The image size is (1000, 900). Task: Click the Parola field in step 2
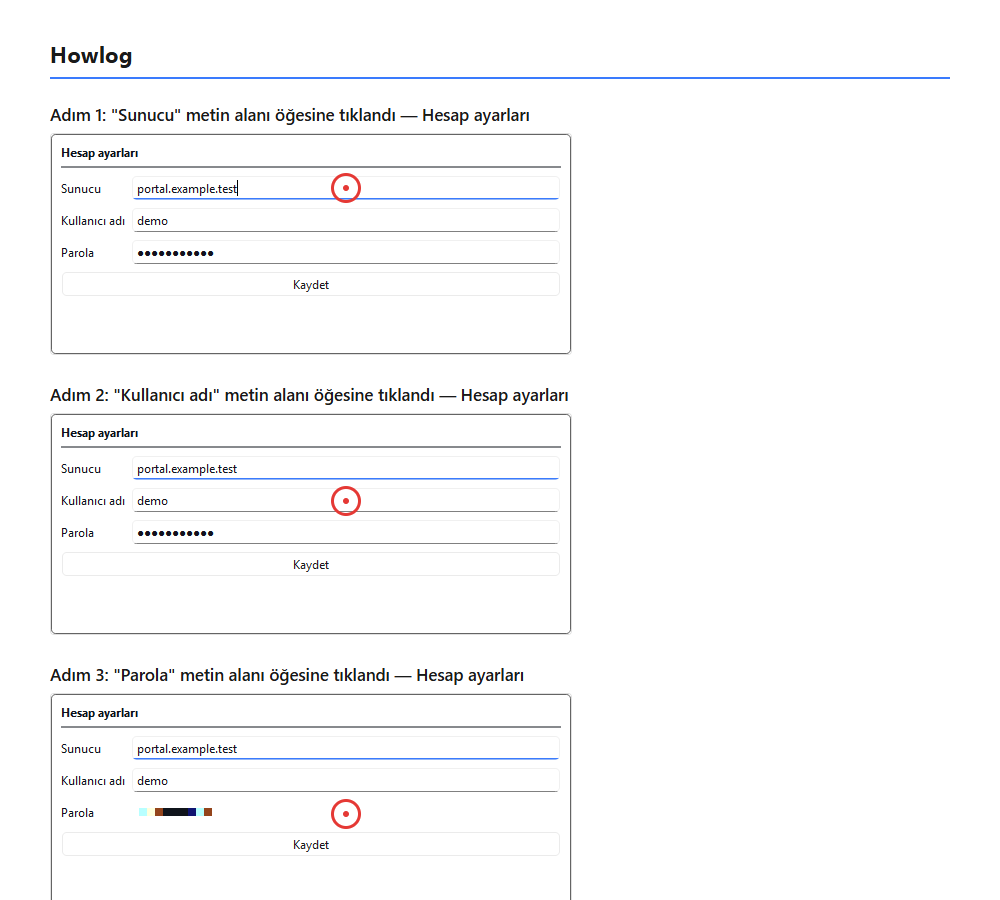pos(346,532)
